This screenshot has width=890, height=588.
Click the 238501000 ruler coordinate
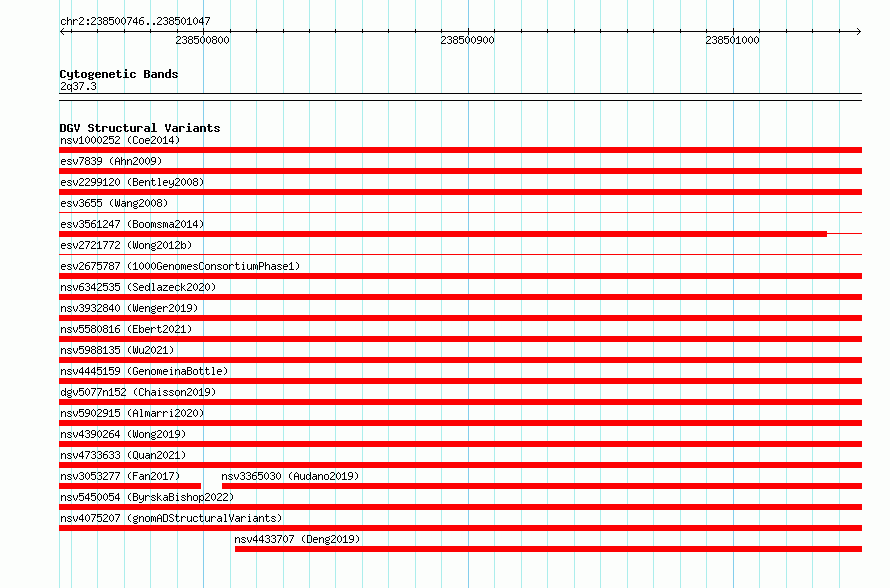coord(732,40)
